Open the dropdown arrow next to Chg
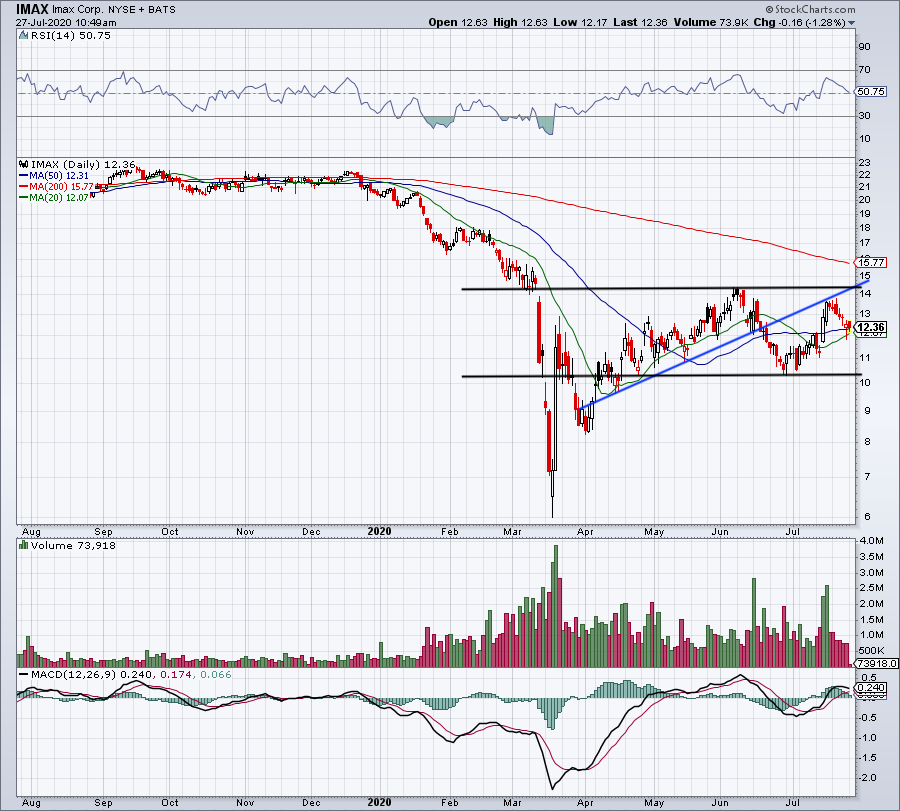This screenshot has height=811, width=900. [x=851, y=23]
